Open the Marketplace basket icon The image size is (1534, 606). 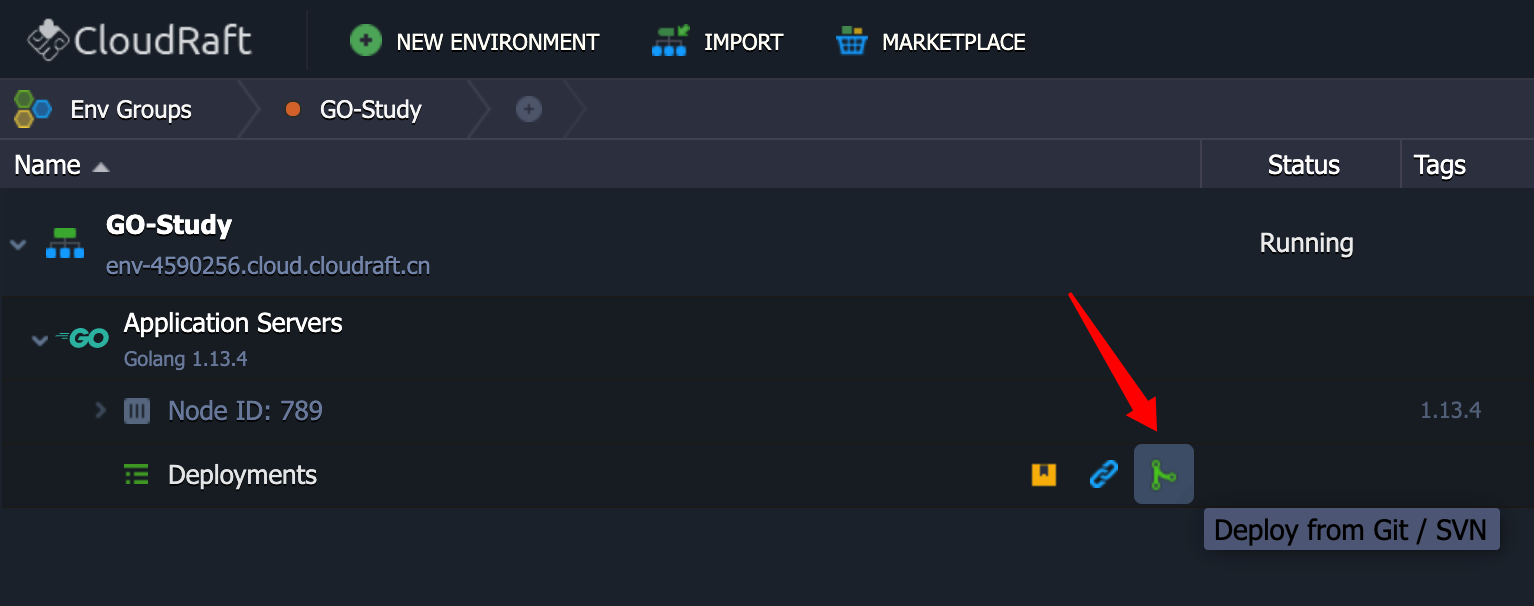pos(851,41)
